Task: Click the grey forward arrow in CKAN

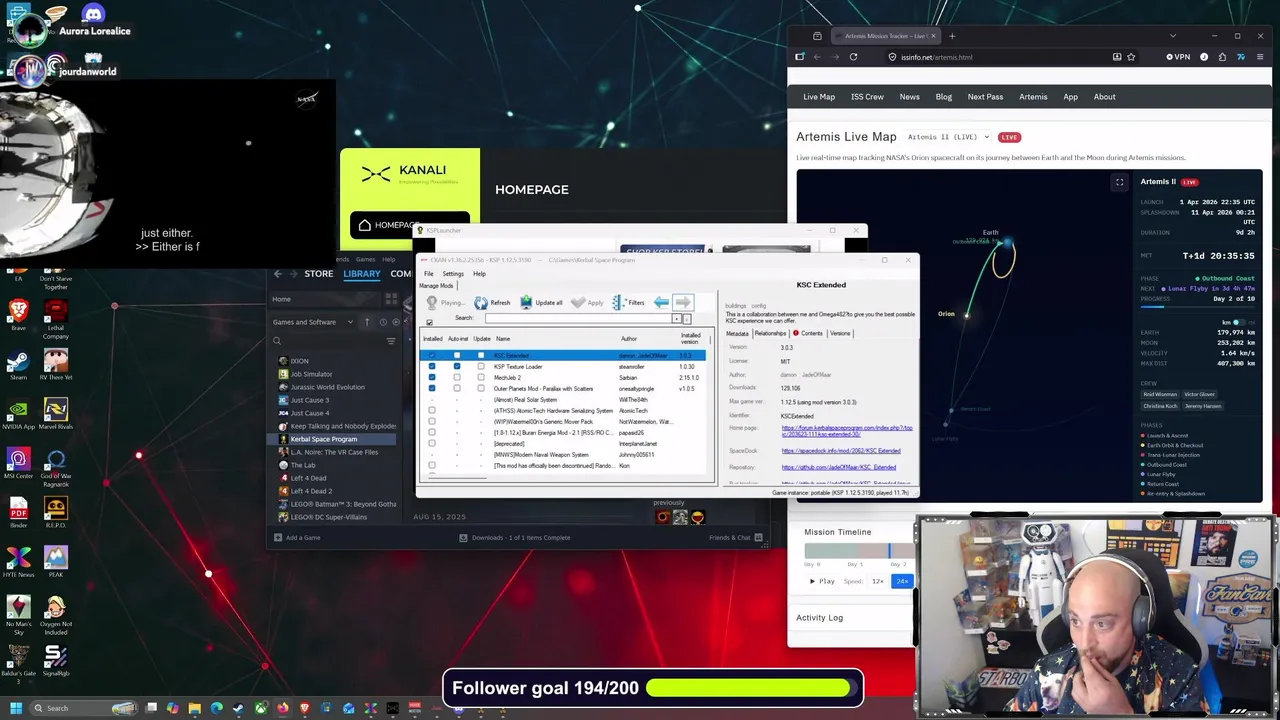Action: [683, 302]
